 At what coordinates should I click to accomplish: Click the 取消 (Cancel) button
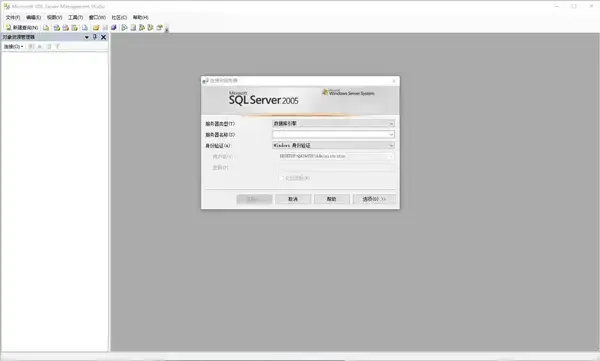tap(293, 199)
